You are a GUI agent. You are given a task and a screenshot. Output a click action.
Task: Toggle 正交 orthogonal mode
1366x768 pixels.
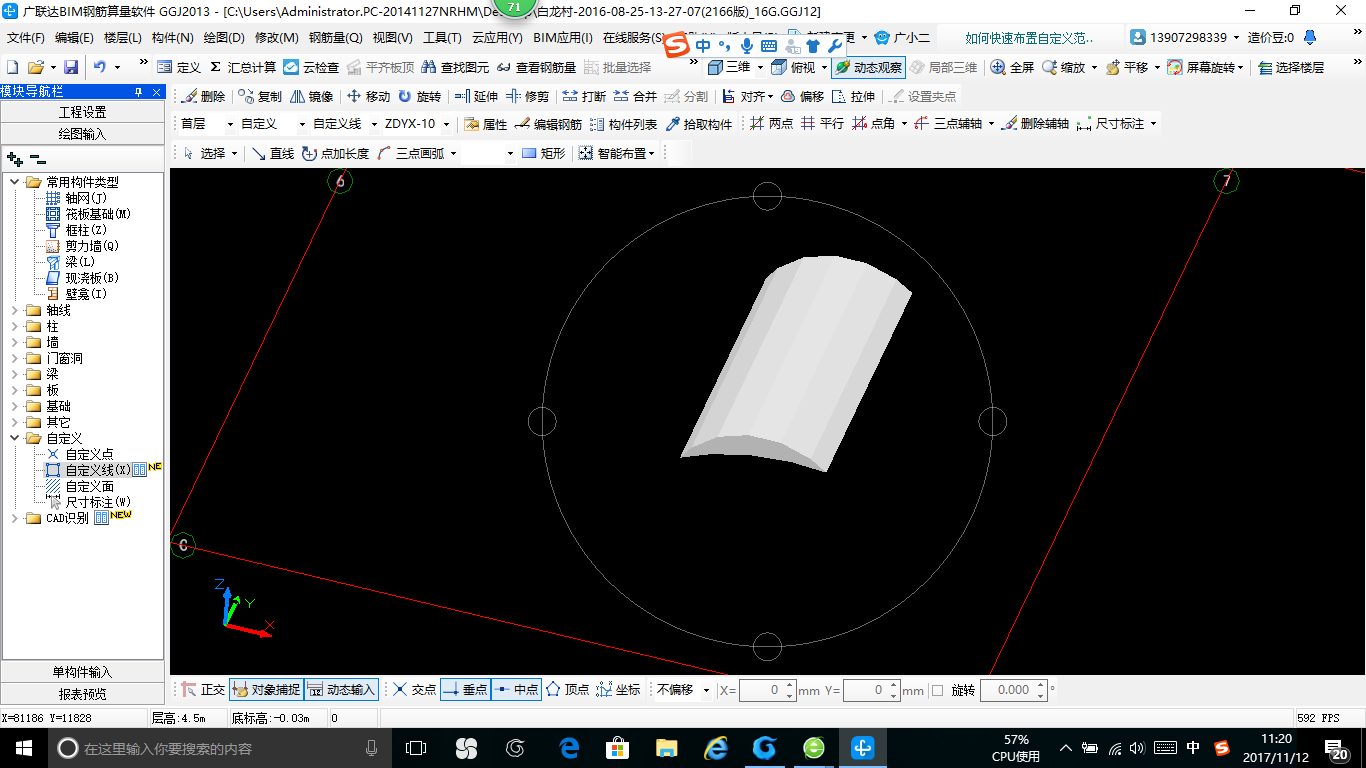pos(203,690)
